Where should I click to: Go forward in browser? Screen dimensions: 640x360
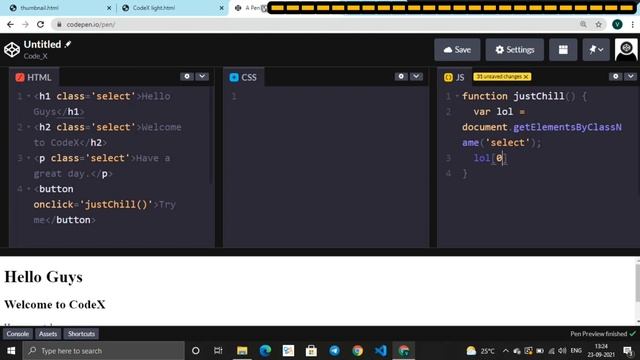click(25, 24)
